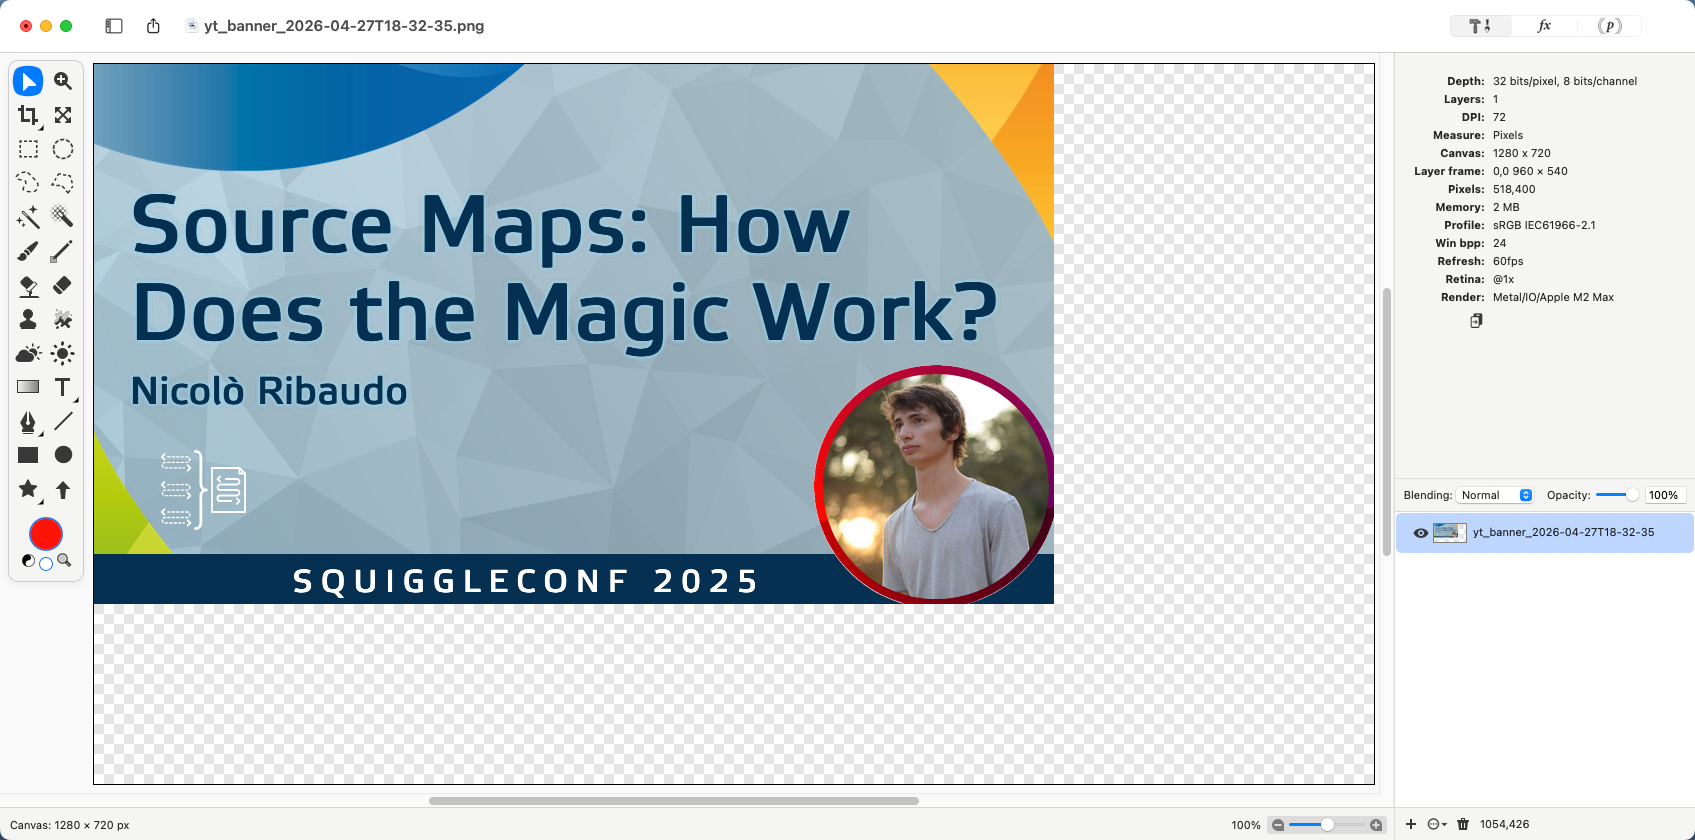Select the Magic Wand tool

pyautogui.click(x=28, y=217)
